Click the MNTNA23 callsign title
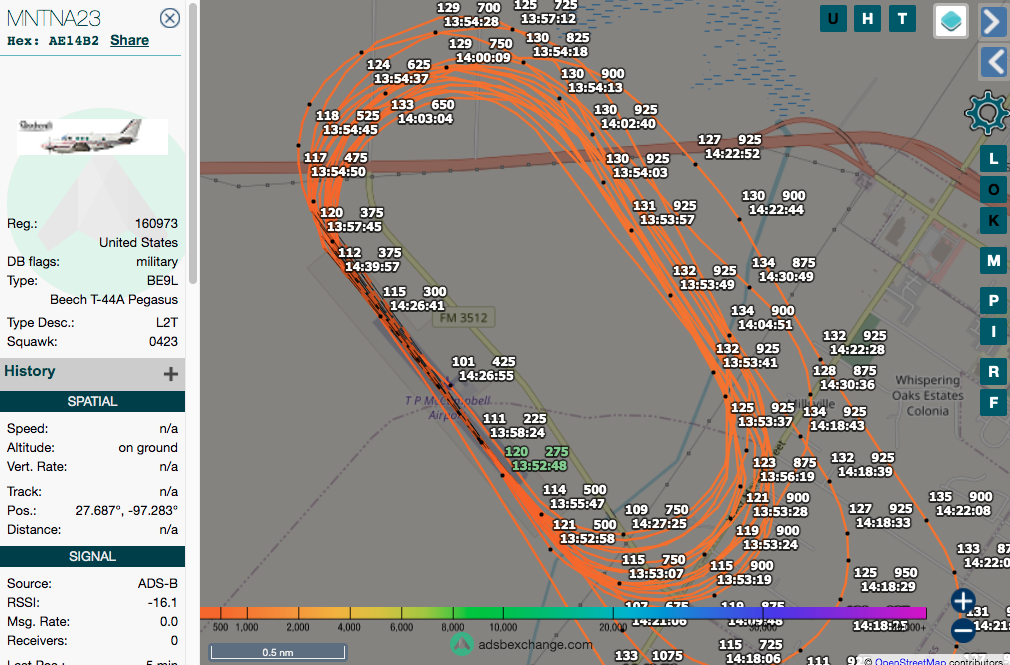 click(x=54, y=18)
